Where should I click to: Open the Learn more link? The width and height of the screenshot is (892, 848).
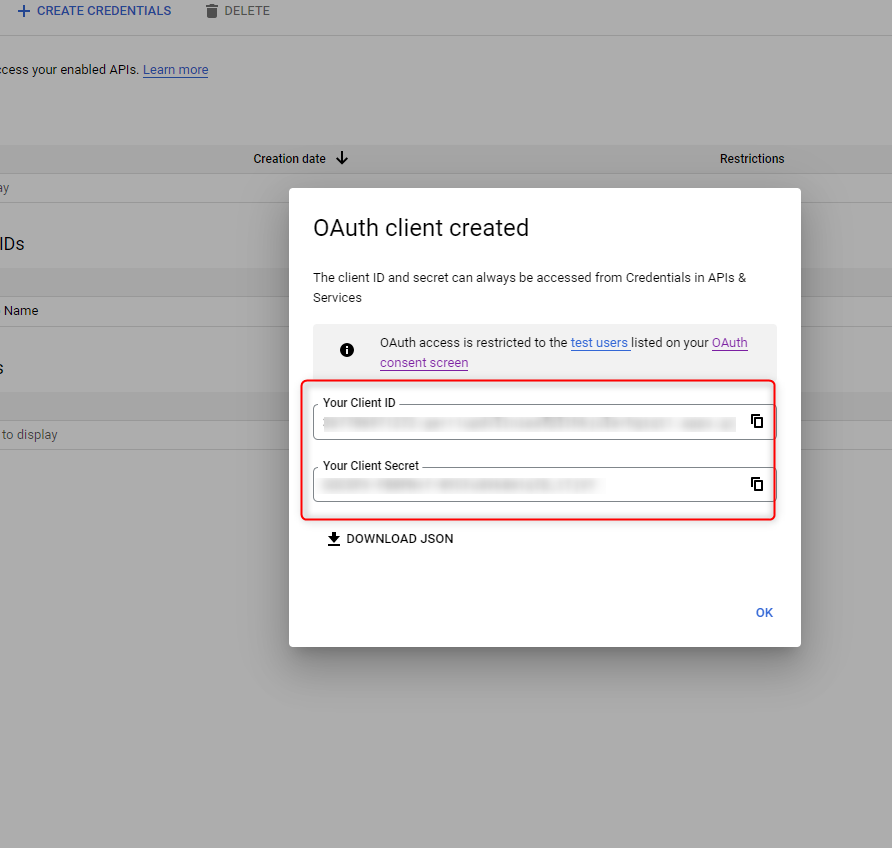[x=175, y=70]
